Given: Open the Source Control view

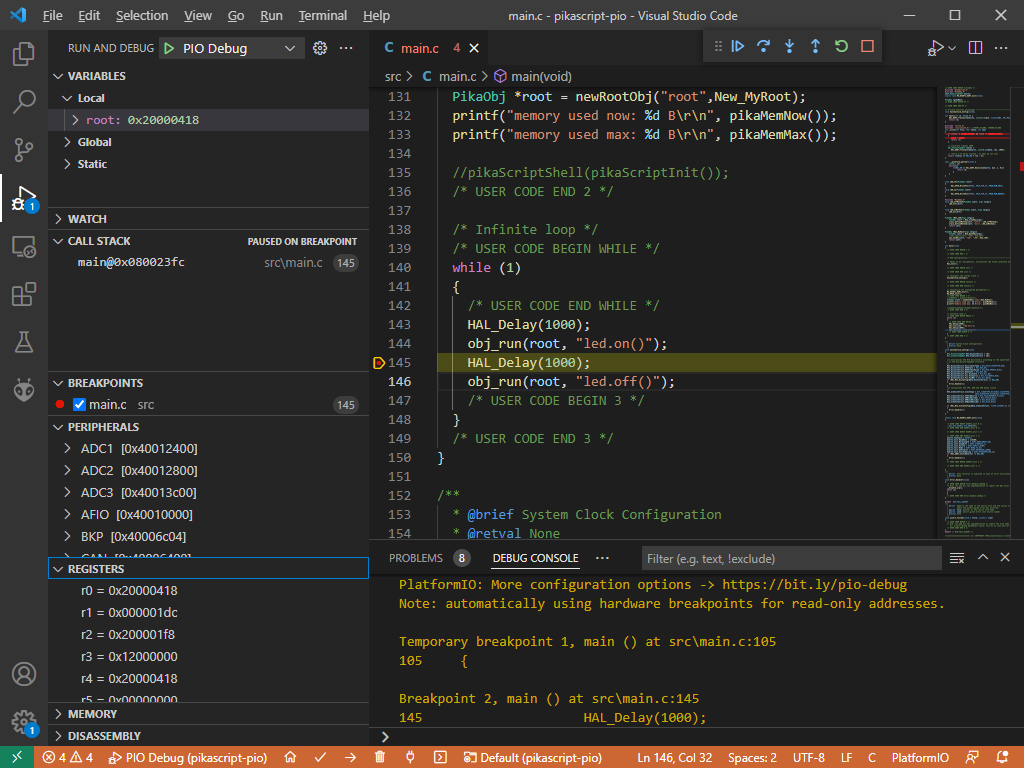Looking at the screenshot, I should (x=24, y=150).
